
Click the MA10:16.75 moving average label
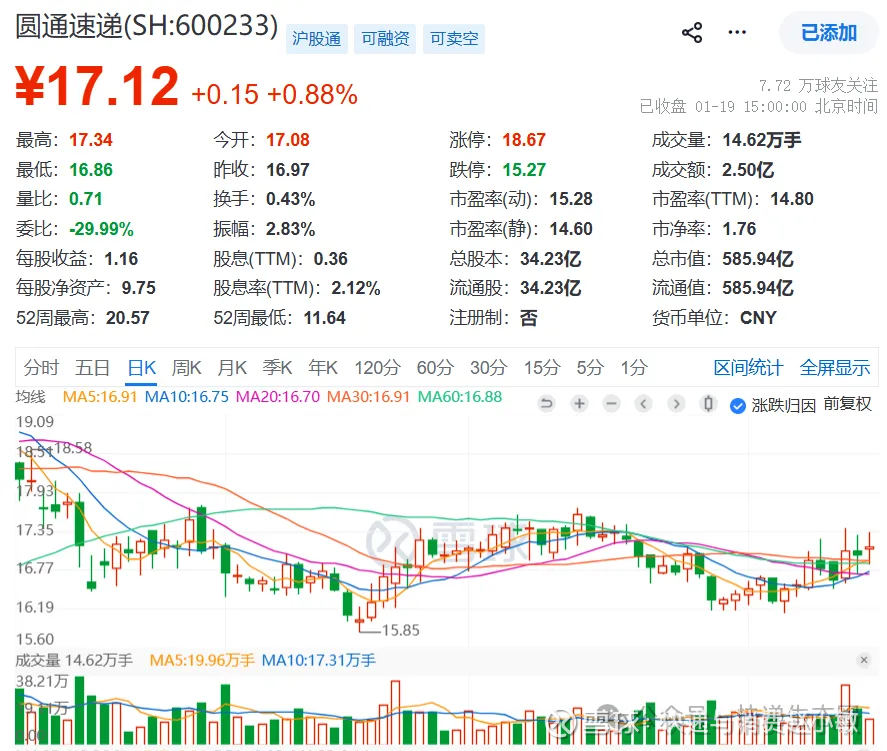(187, 396)
